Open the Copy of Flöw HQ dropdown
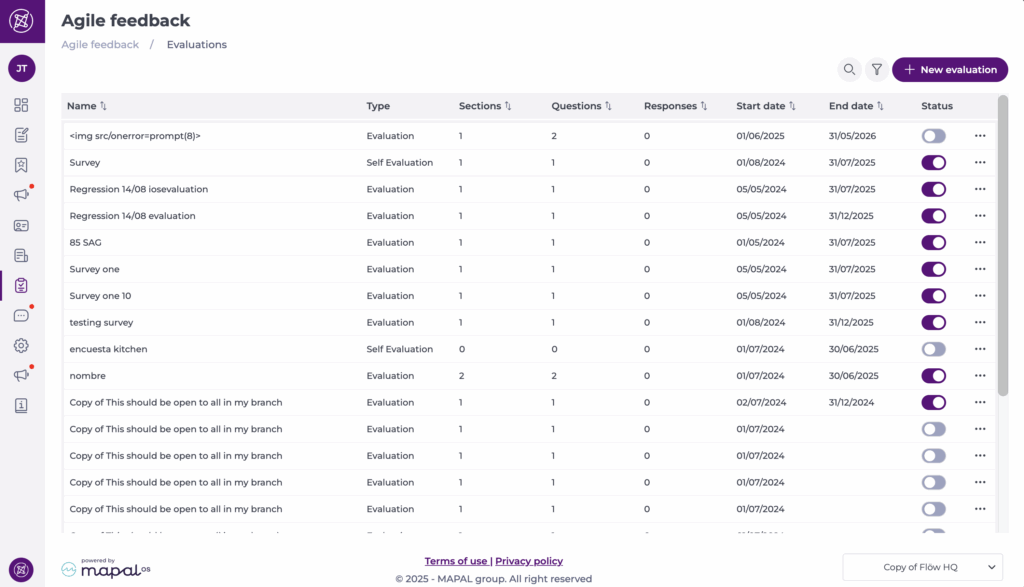Viewport: 1024px width, 587px height. click(921, 567)
